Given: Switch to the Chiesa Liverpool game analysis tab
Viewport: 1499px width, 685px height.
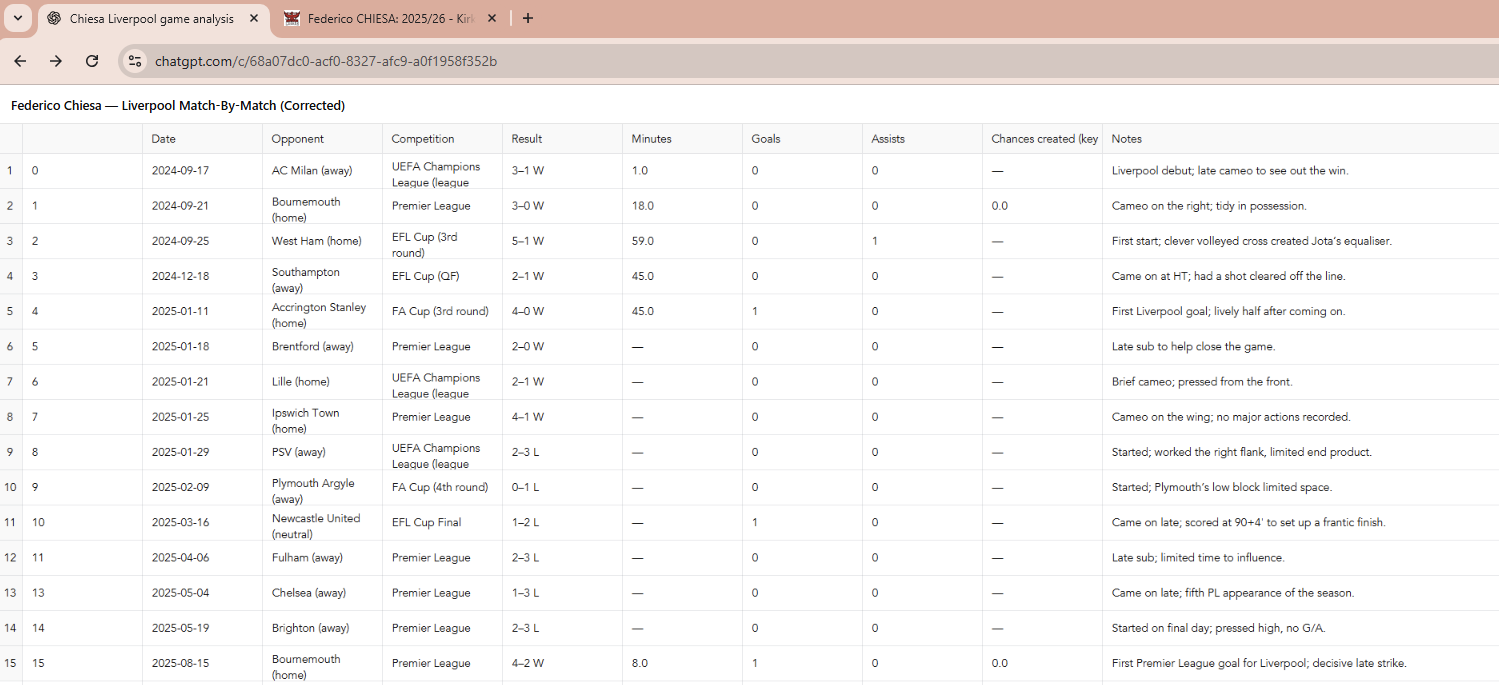Looking at the screenshot, I should (x=152, y=18).
